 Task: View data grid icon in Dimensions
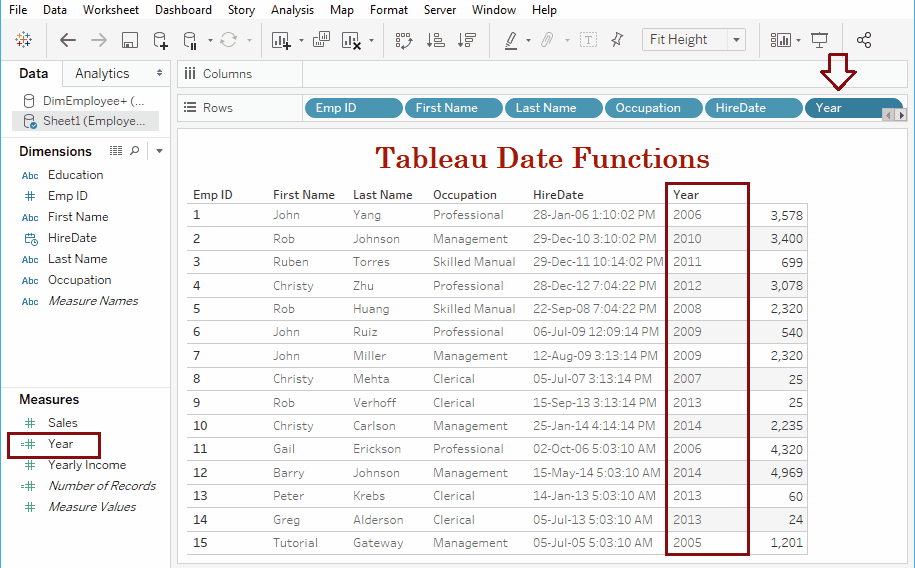[116, 151]
